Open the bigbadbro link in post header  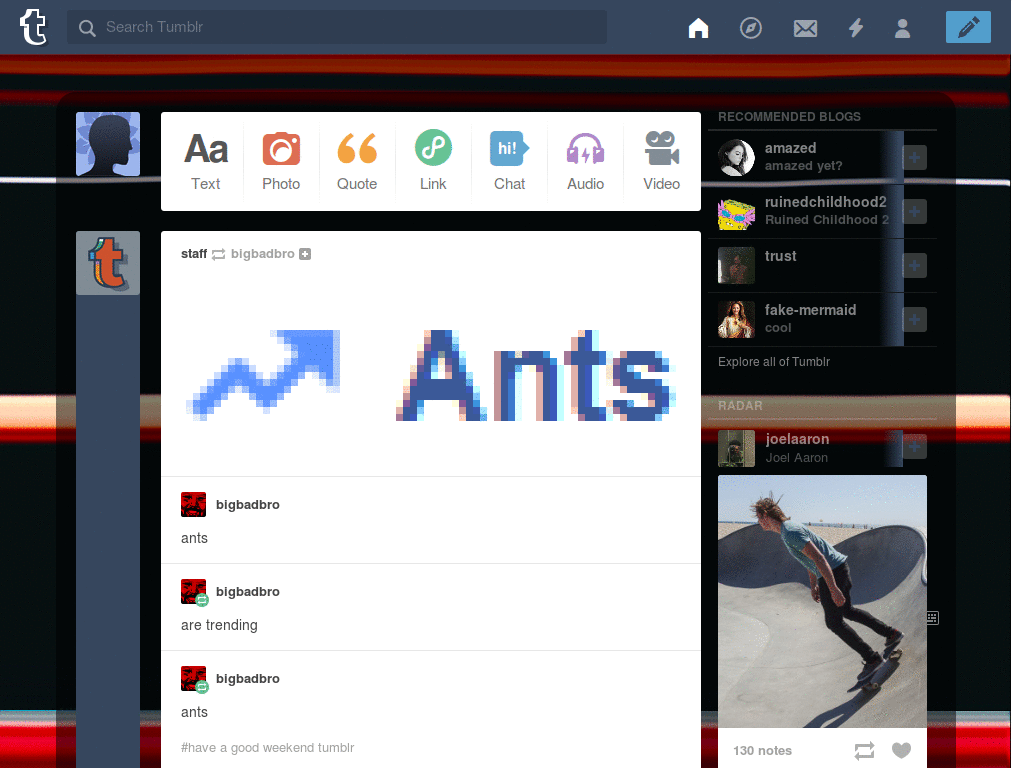pos(263,254)
